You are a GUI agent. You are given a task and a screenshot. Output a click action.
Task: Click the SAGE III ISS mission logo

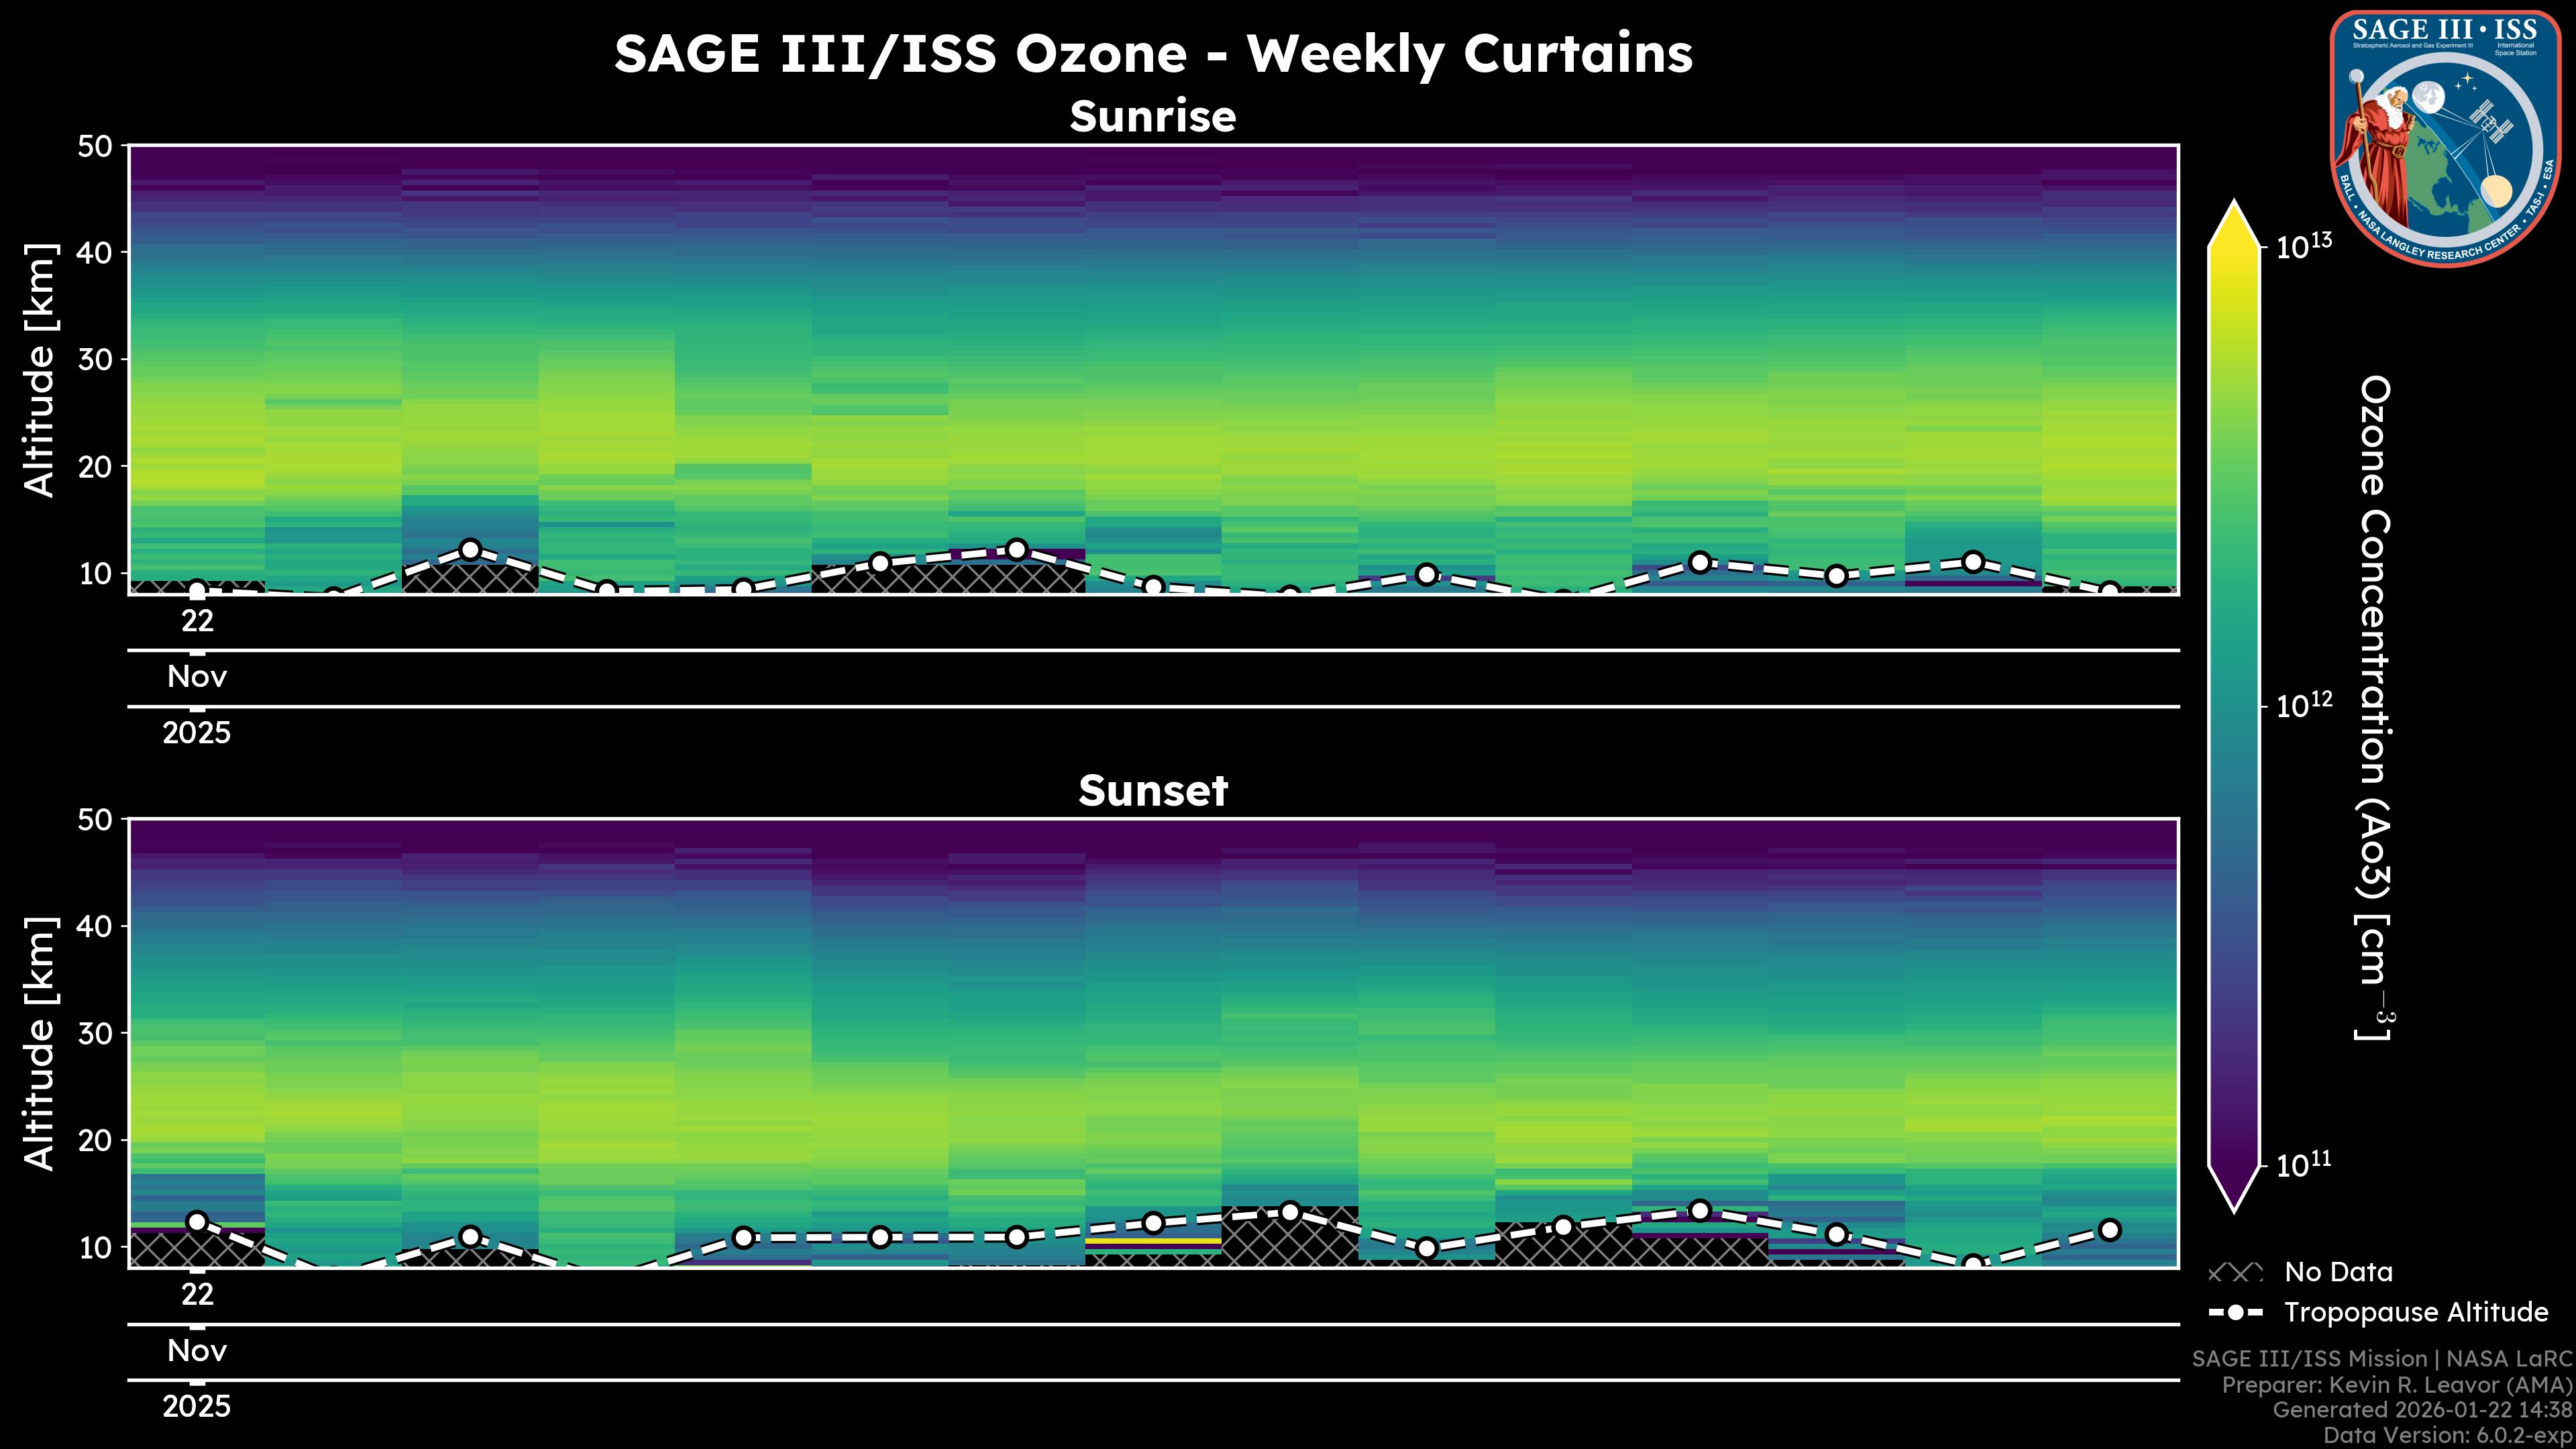(x=2445, y=138)
